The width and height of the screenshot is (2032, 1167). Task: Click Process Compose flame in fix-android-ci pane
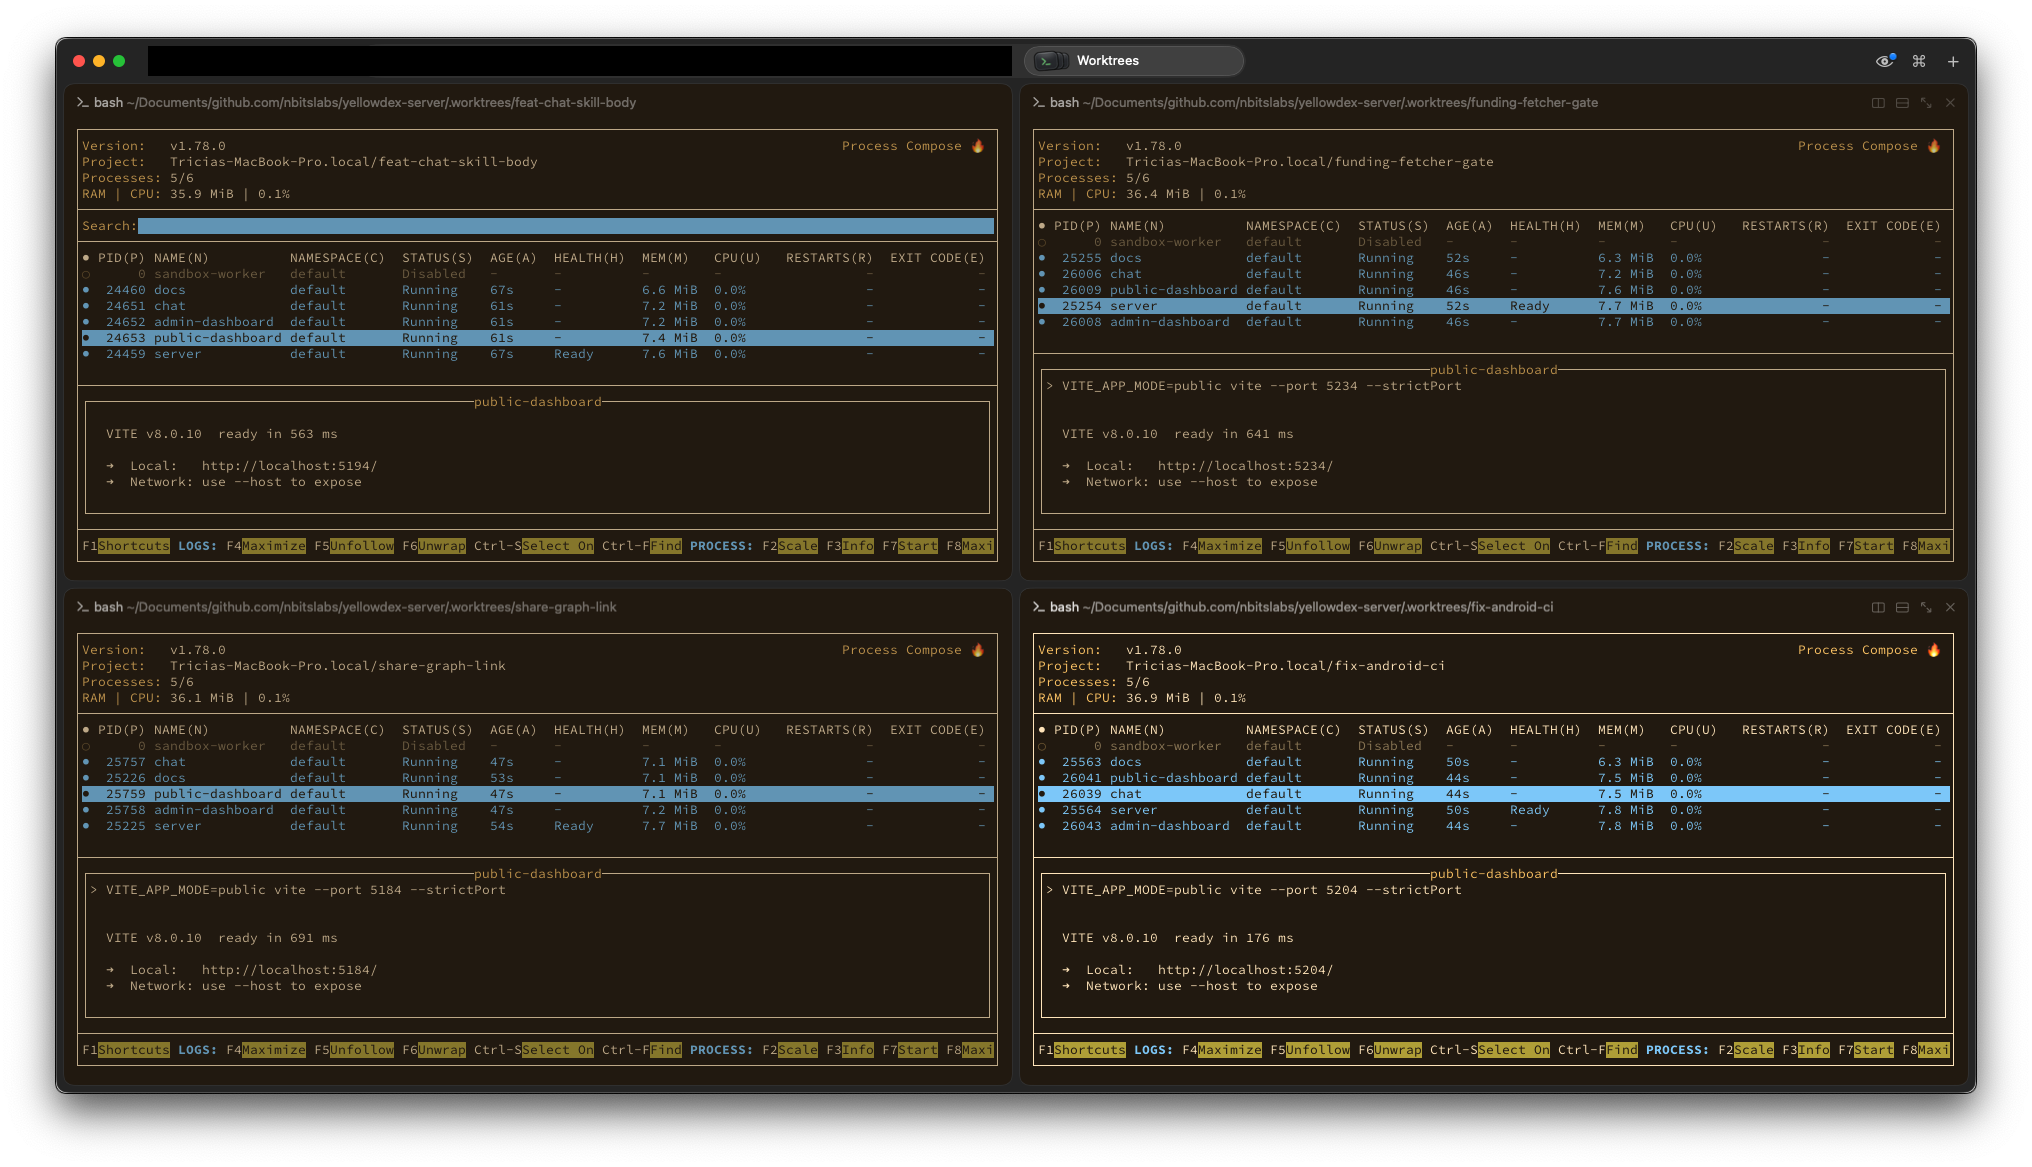(x=1934, y=650)
